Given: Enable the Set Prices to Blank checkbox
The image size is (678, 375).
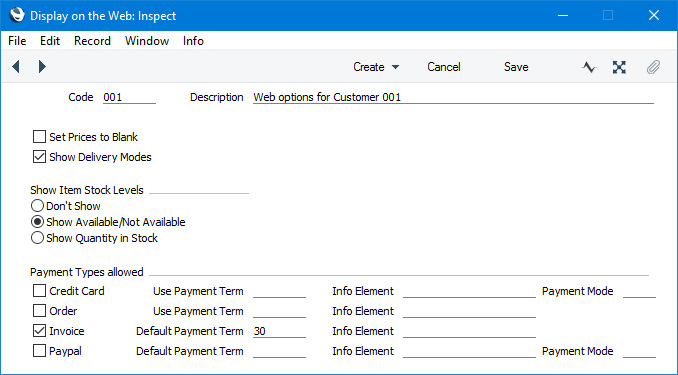Looking at the screenshot, I should click(x=39, y=137).
